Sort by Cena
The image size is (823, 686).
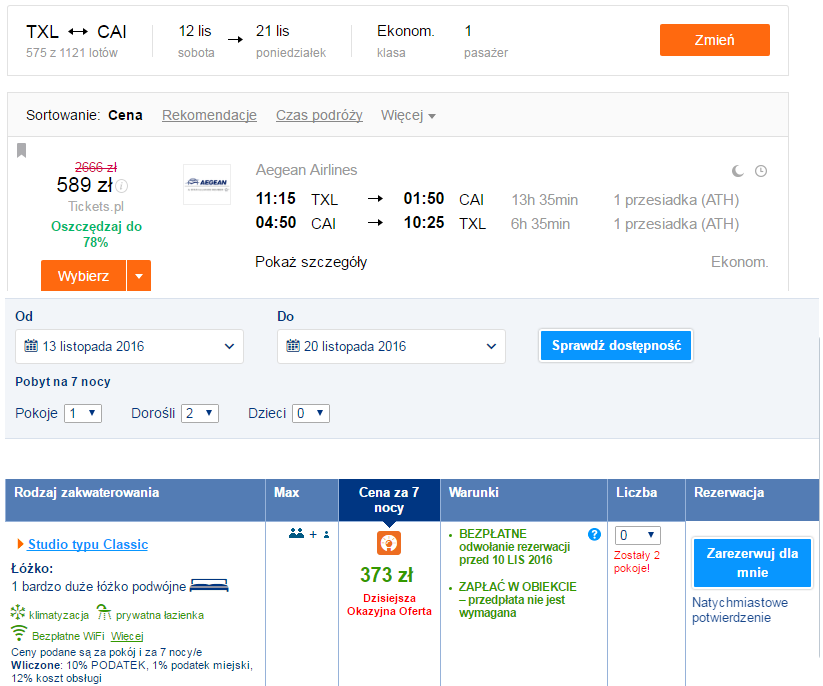click(125, 115)
